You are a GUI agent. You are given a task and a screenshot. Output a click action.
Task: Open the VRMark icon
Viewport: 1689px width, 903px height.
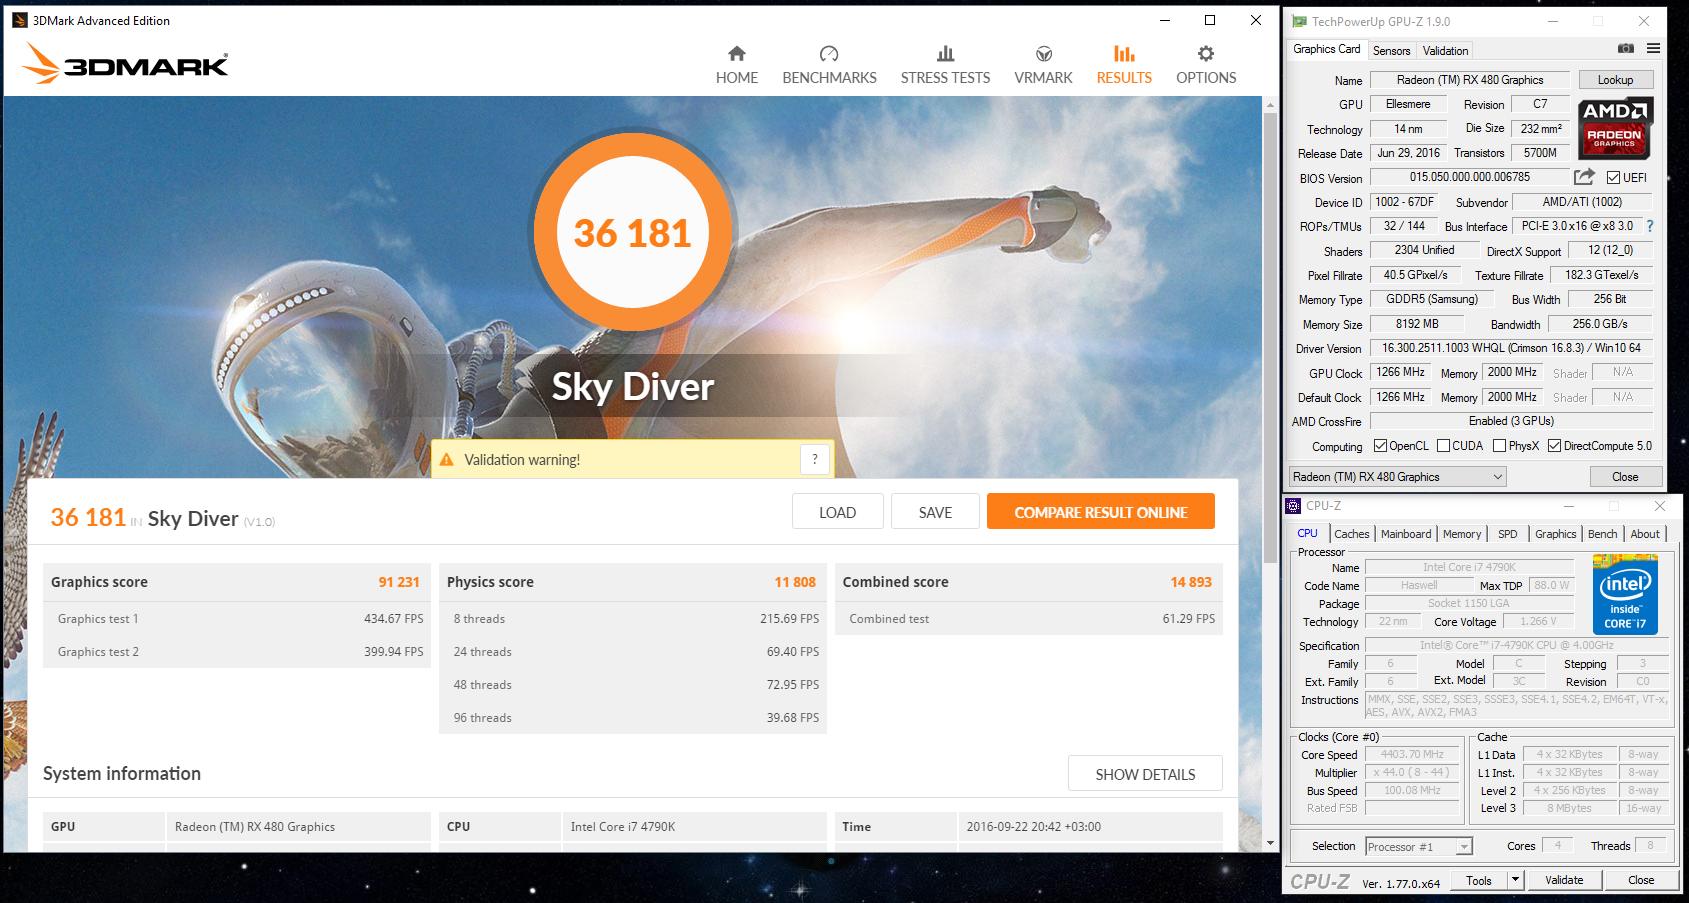coord(1043,54)
